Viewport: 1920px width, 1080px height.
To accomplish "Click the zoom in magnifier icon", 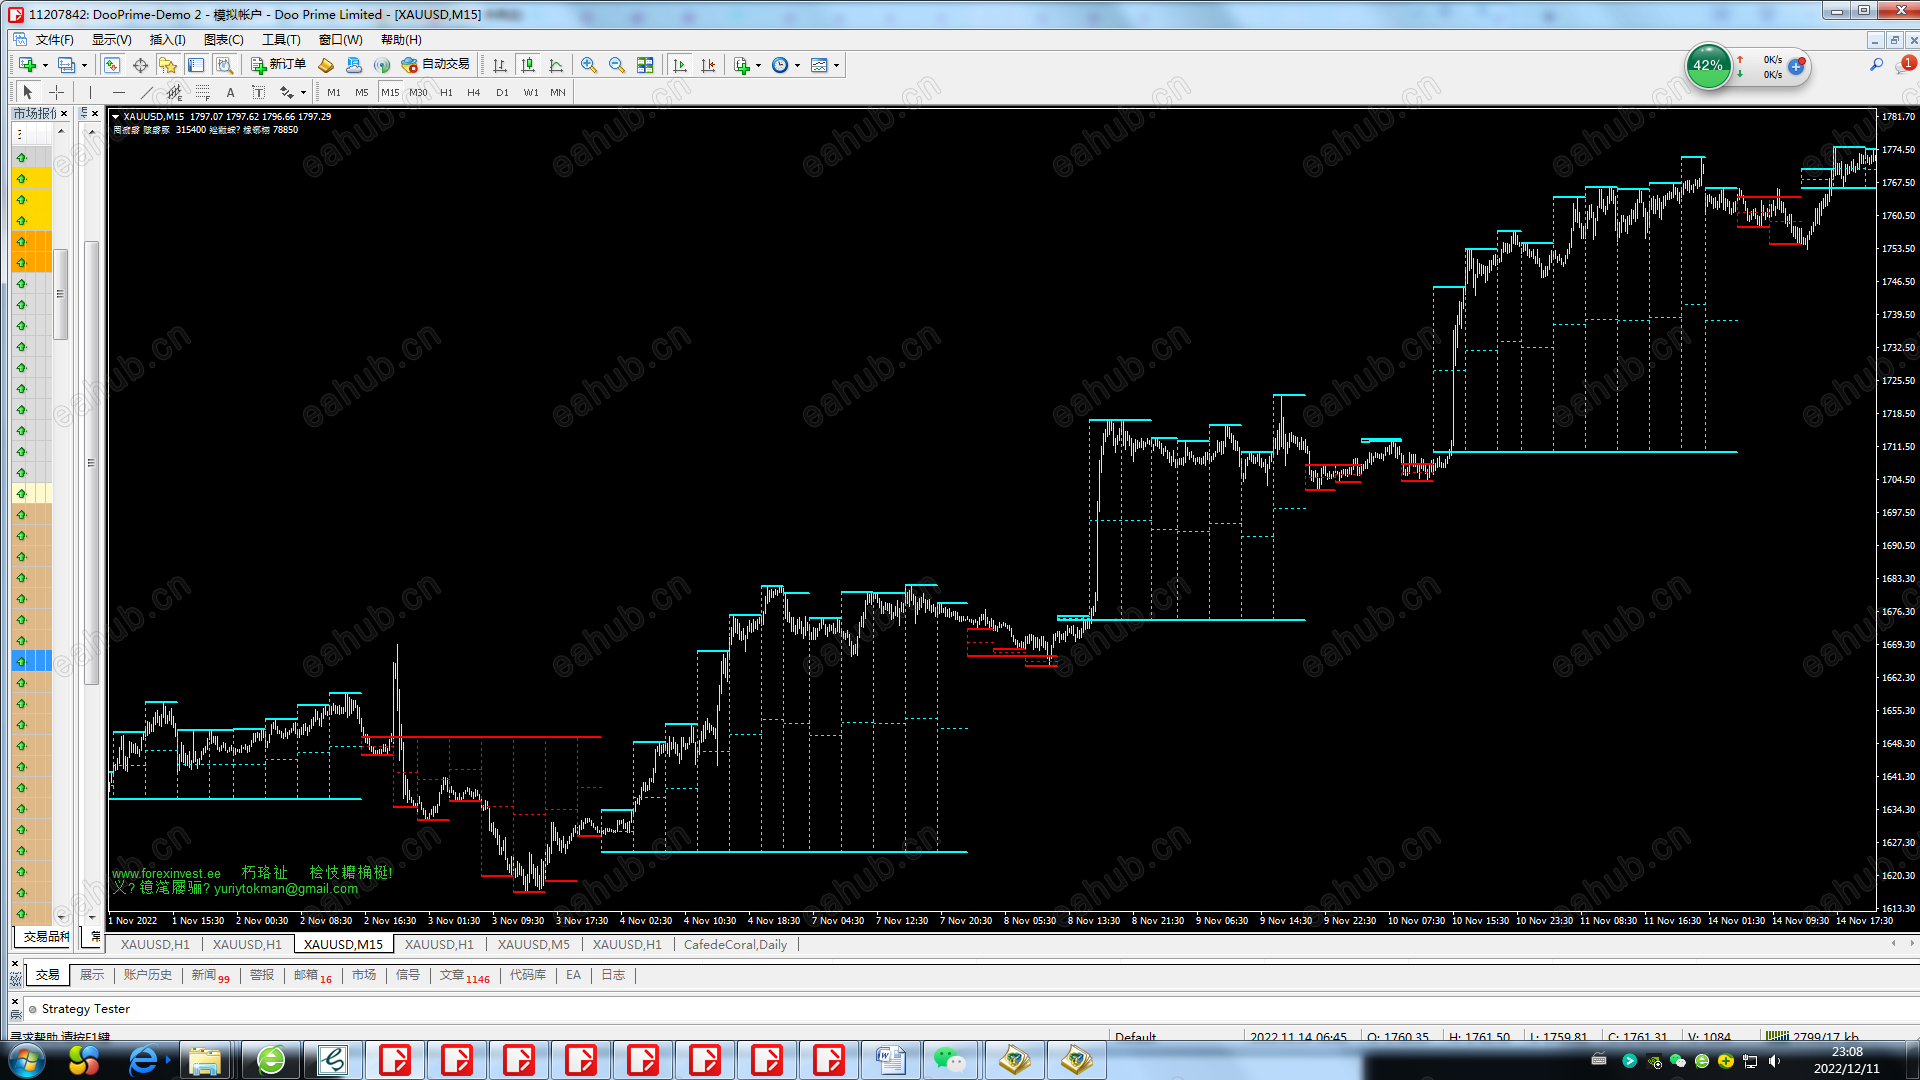I will pos(589,65).
